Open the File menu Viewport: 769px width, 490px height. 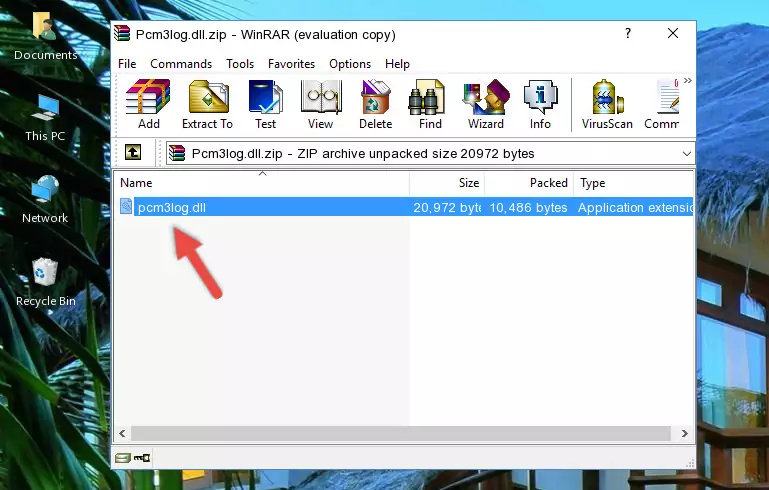(x=127, y=64)
